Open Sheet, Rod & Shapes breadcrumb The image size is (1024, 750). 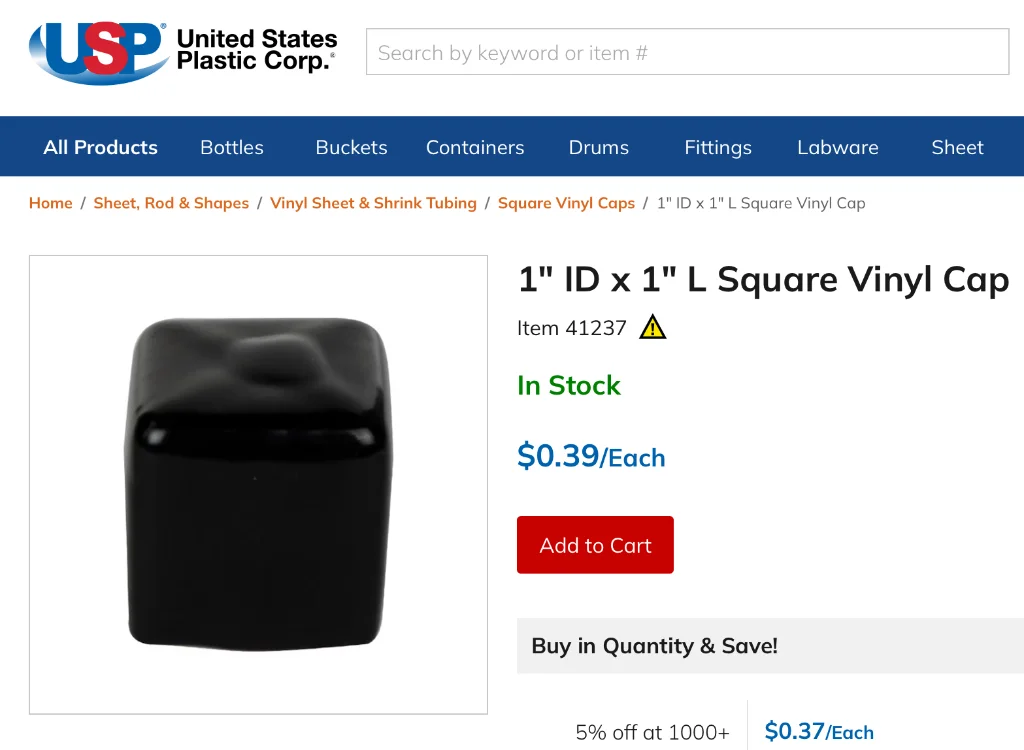171,203
